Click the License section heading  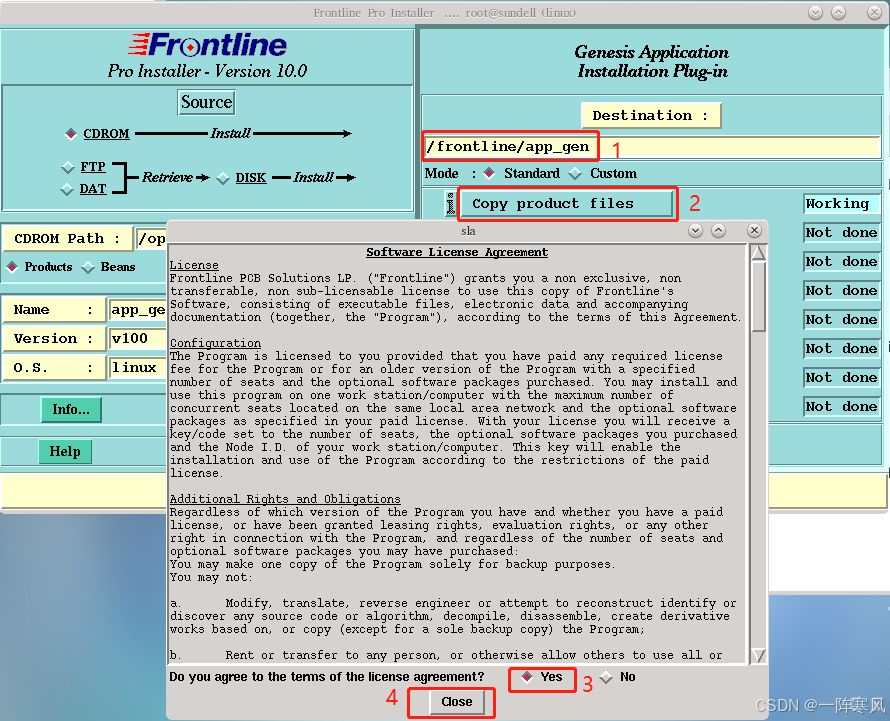[x=194, y=265]
